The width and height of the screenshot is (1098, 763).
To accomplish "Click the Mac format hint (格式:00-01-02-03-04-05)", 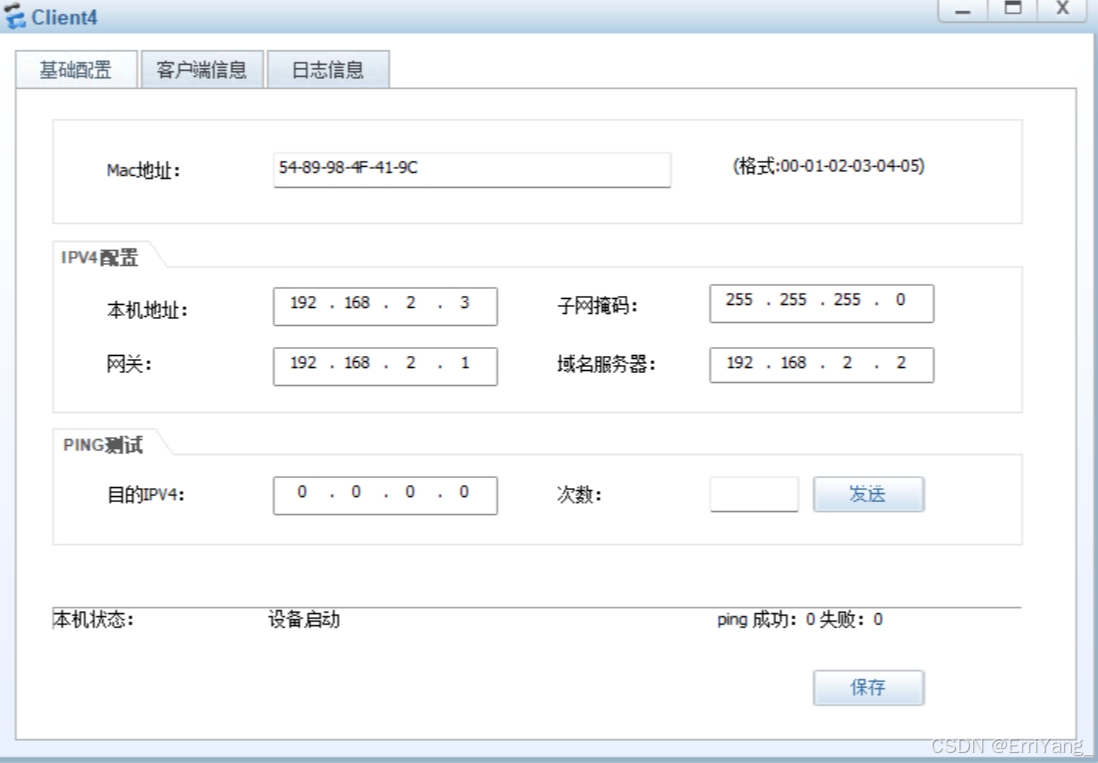I will point(828,166).
